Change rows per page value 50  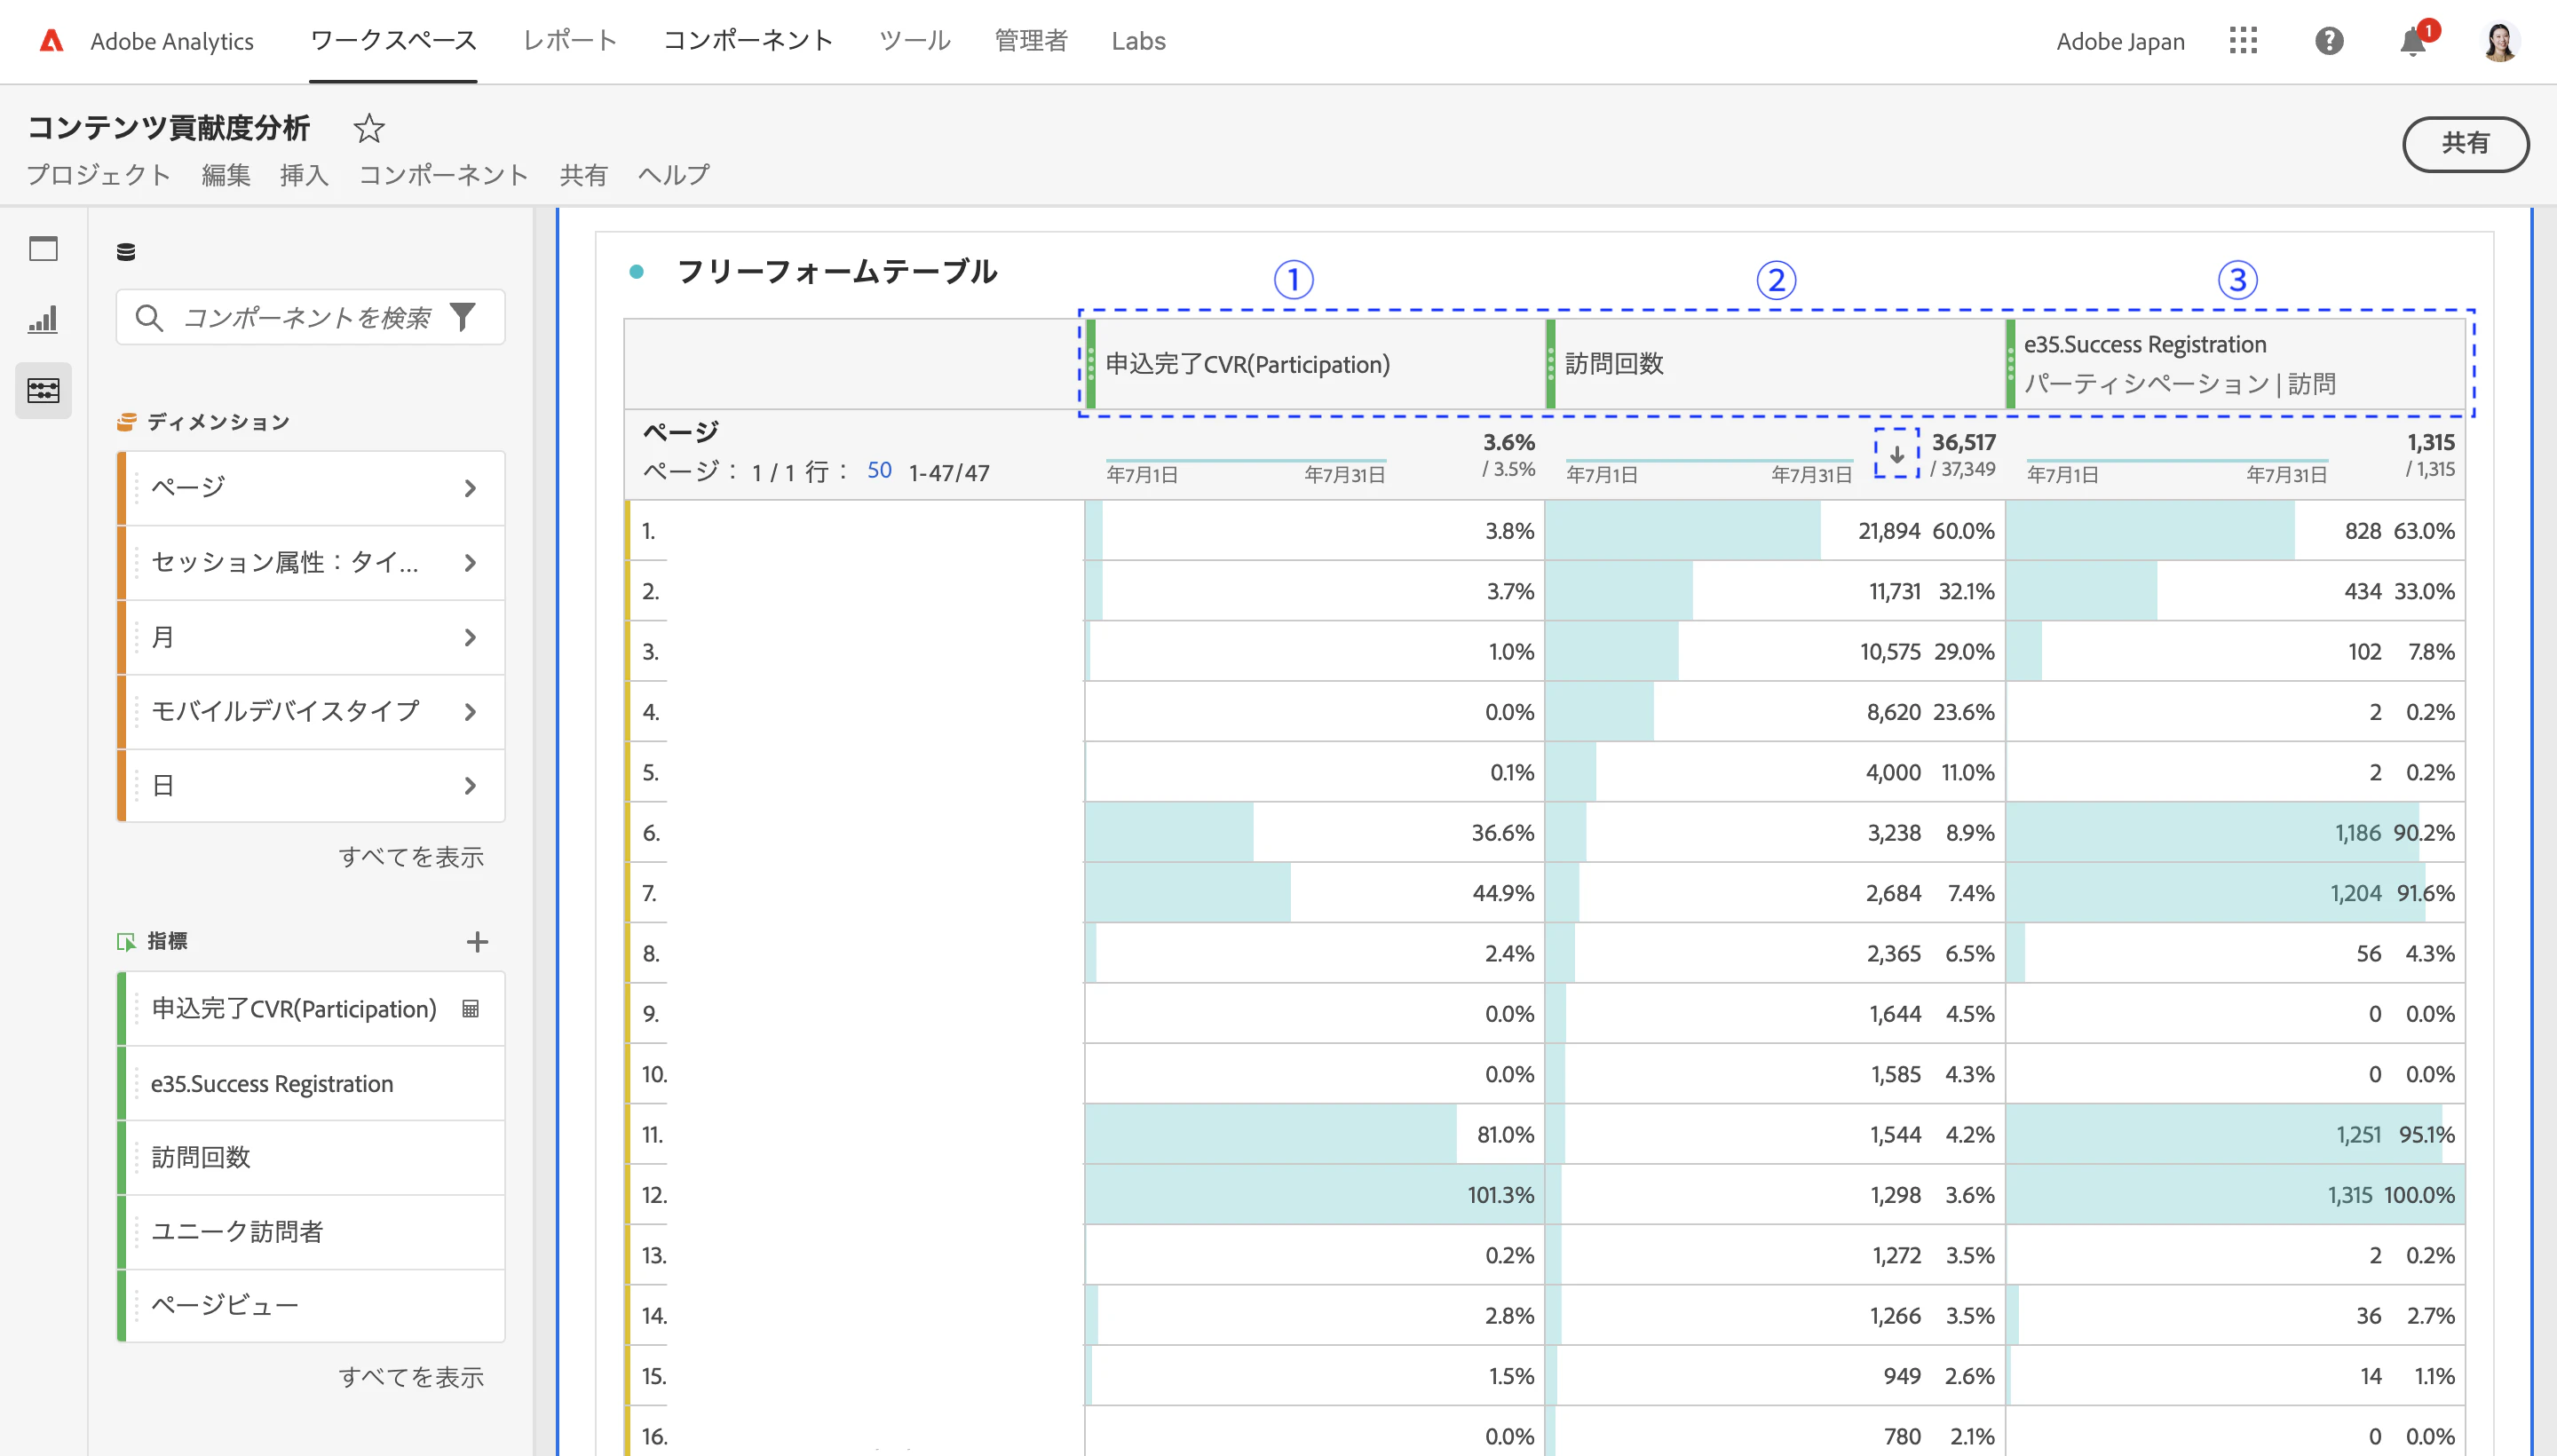click(879, 471)
